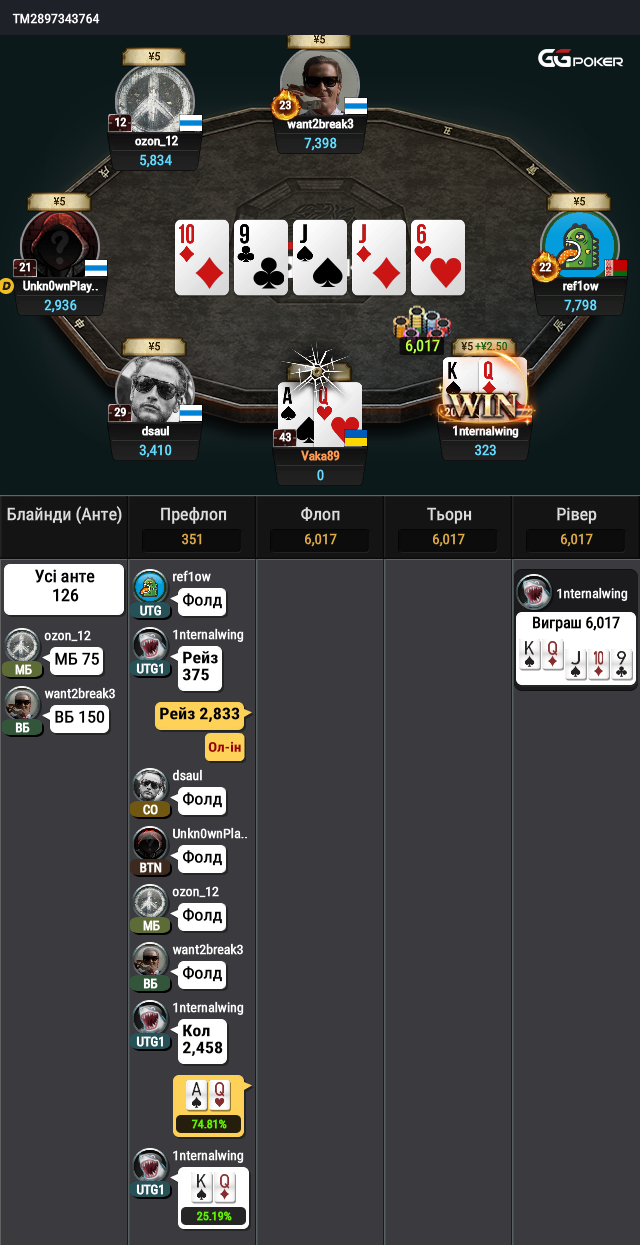Screen dimensions: 640x1245
Task: Open dsaul's player avatar at table
Action: (153, 392)
